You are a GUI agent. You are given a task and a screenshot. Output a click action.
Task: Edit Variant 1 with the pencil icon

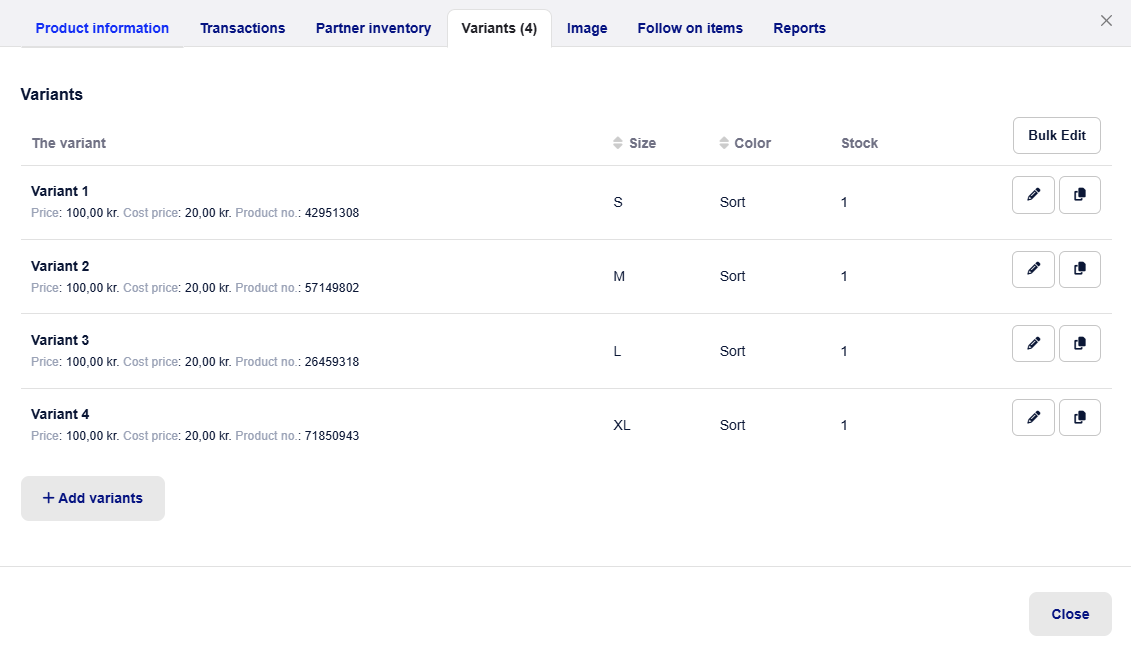(x=1033, y=195)
